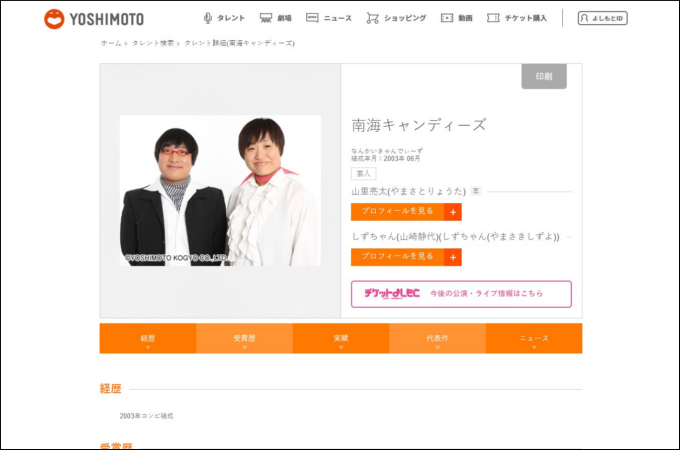Click タレント詳細(南海キャンディーズ) breadcrumb text
The image size is (680, 450).
tap(239, 43)
